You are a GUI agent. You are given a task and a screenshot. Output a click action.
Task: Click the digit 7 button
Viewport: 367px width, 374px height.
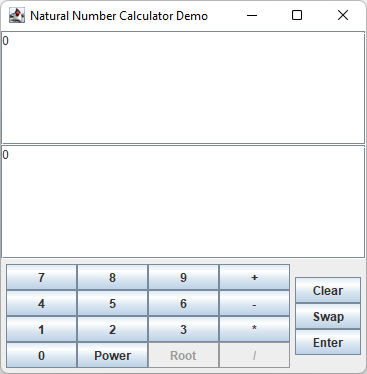pos(42,277)
